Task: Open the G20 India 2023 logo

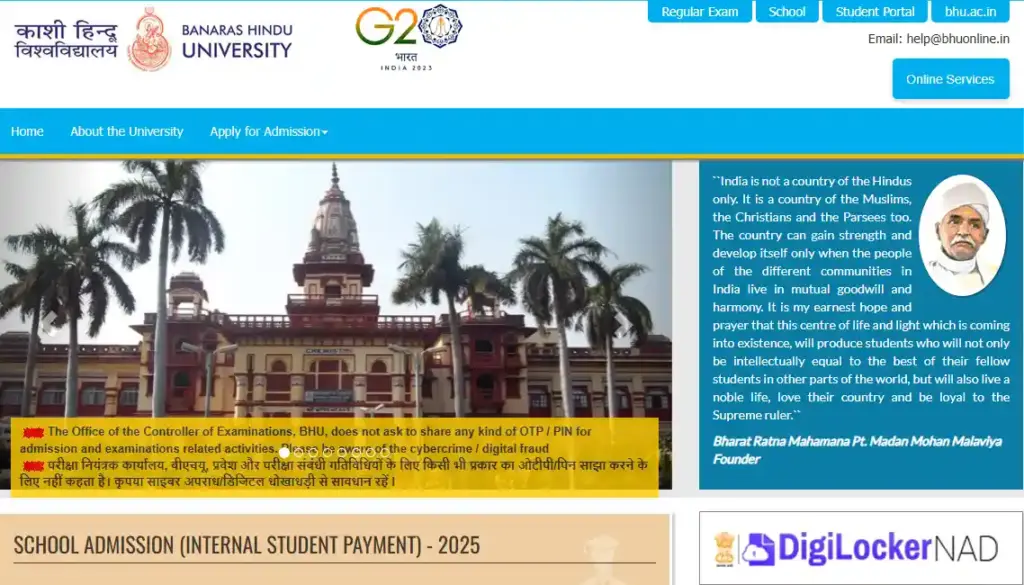Action: [408, 36]
